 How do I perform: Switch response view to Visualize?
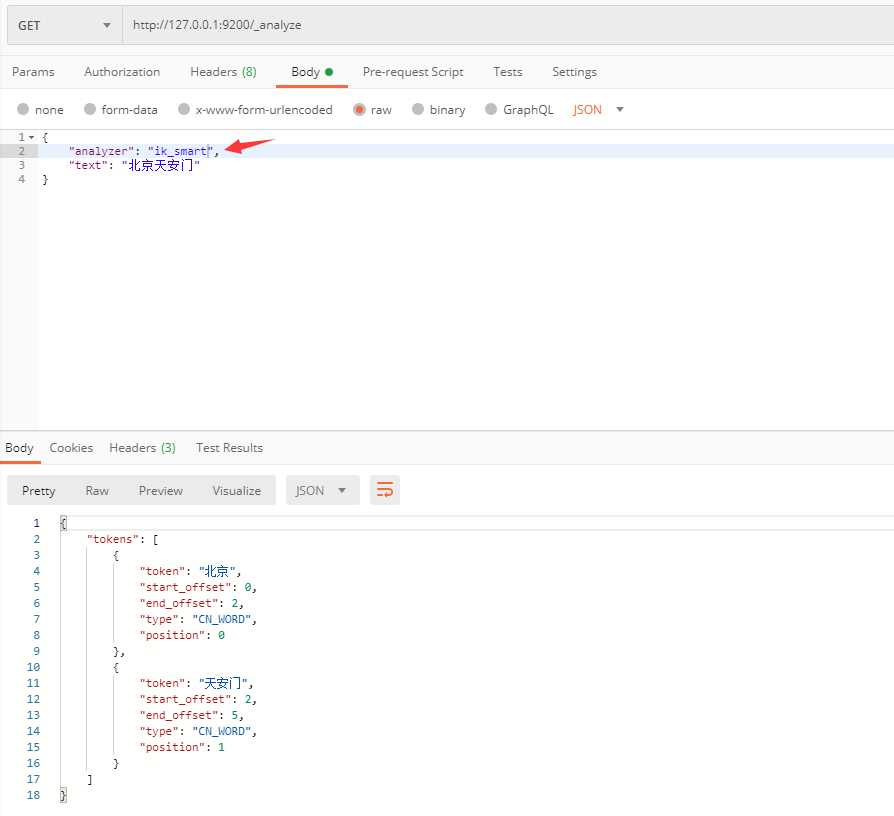click(x=237, y=490)
